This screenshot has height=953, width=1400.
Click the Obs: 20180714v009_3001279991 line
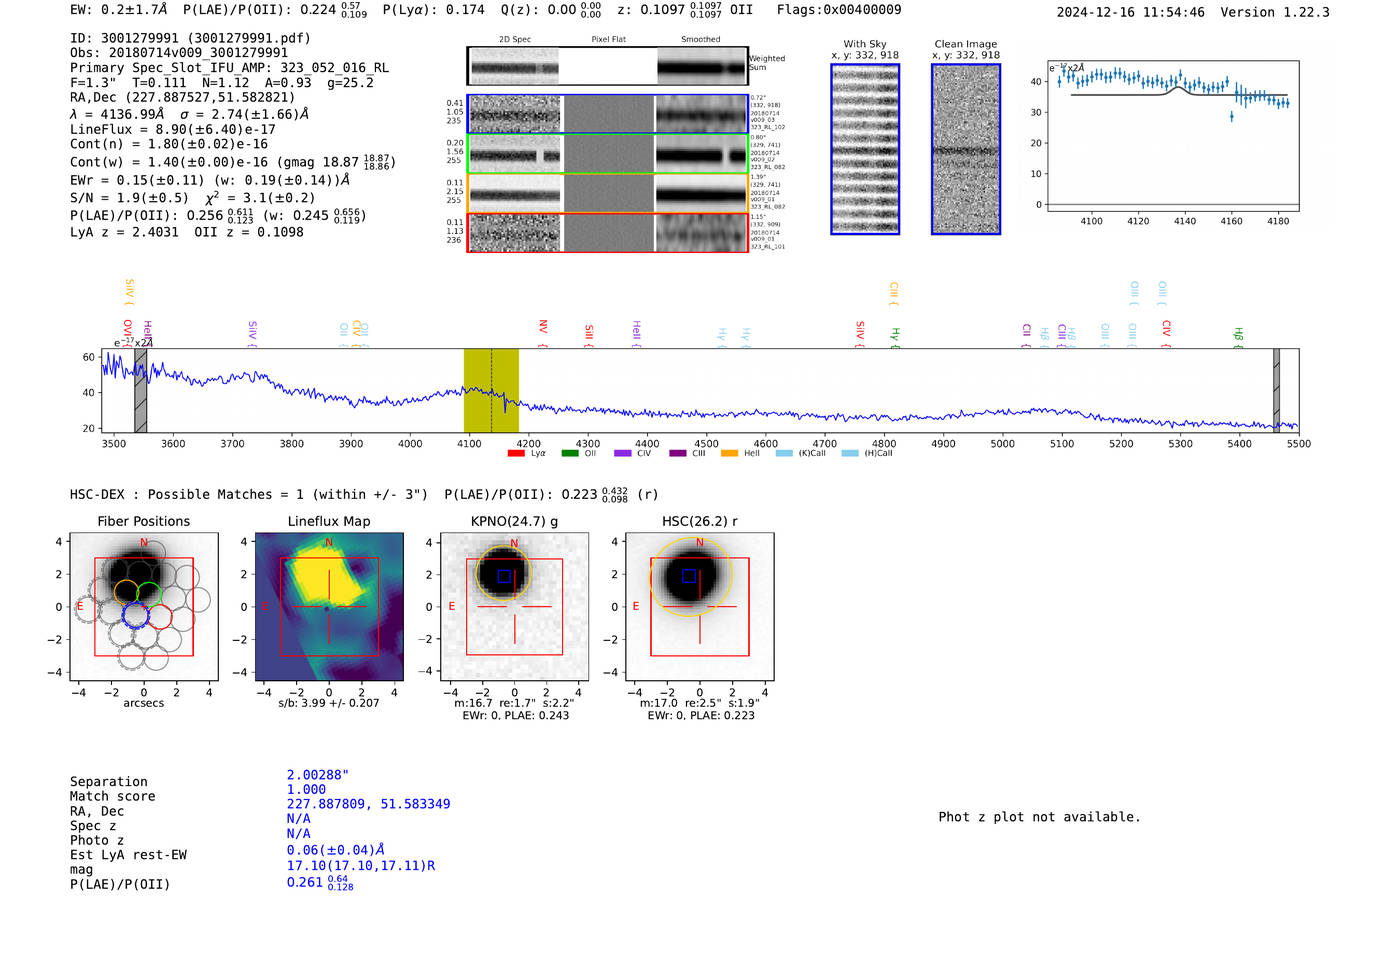point(179,53)
